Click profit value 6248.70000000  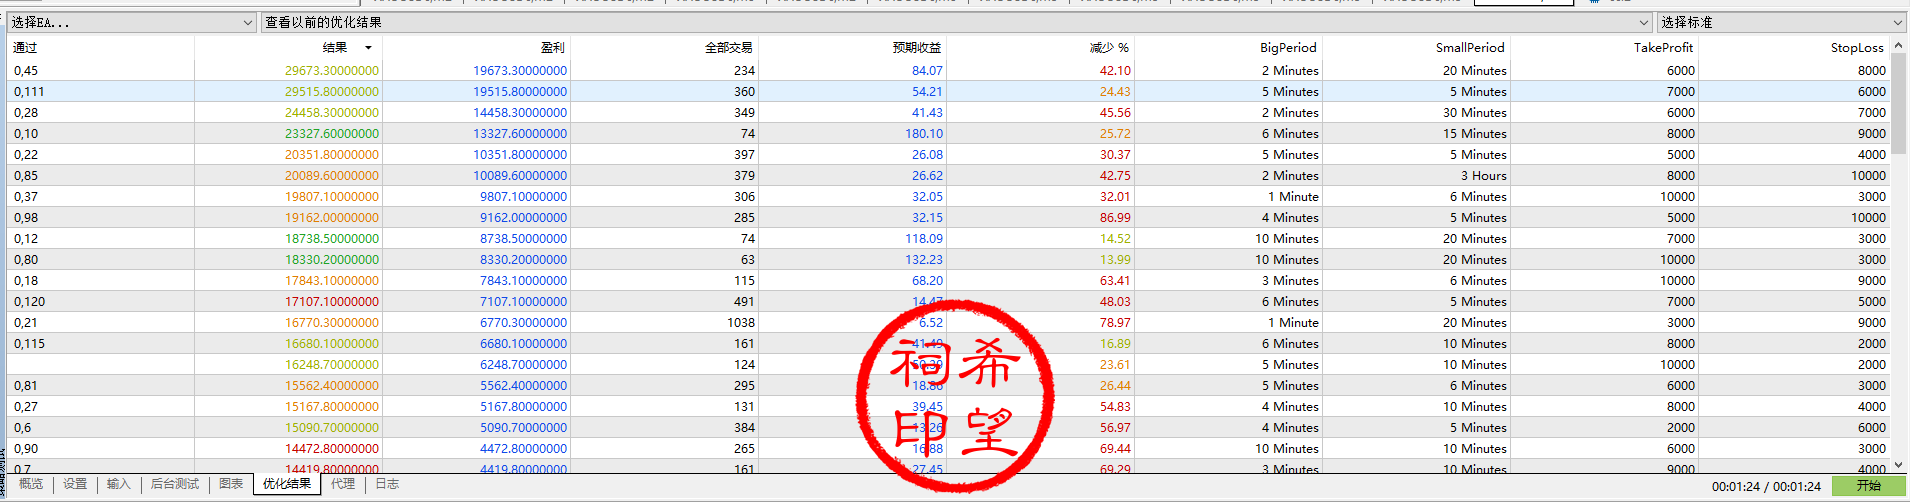coord(523,364)
